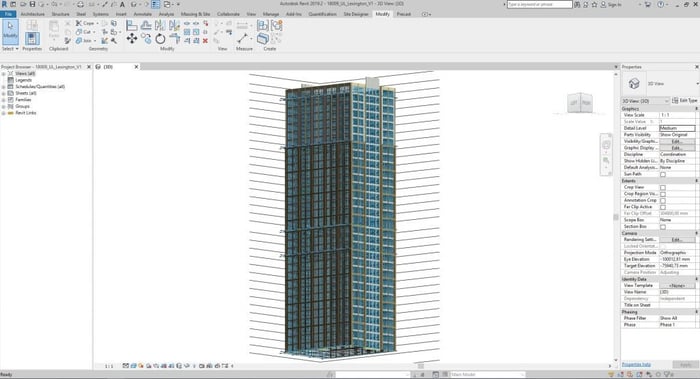Screen dimensions: 700x379
Task: Expand the Schedules/Quantities tree node
Action: [x=4, y=87]
